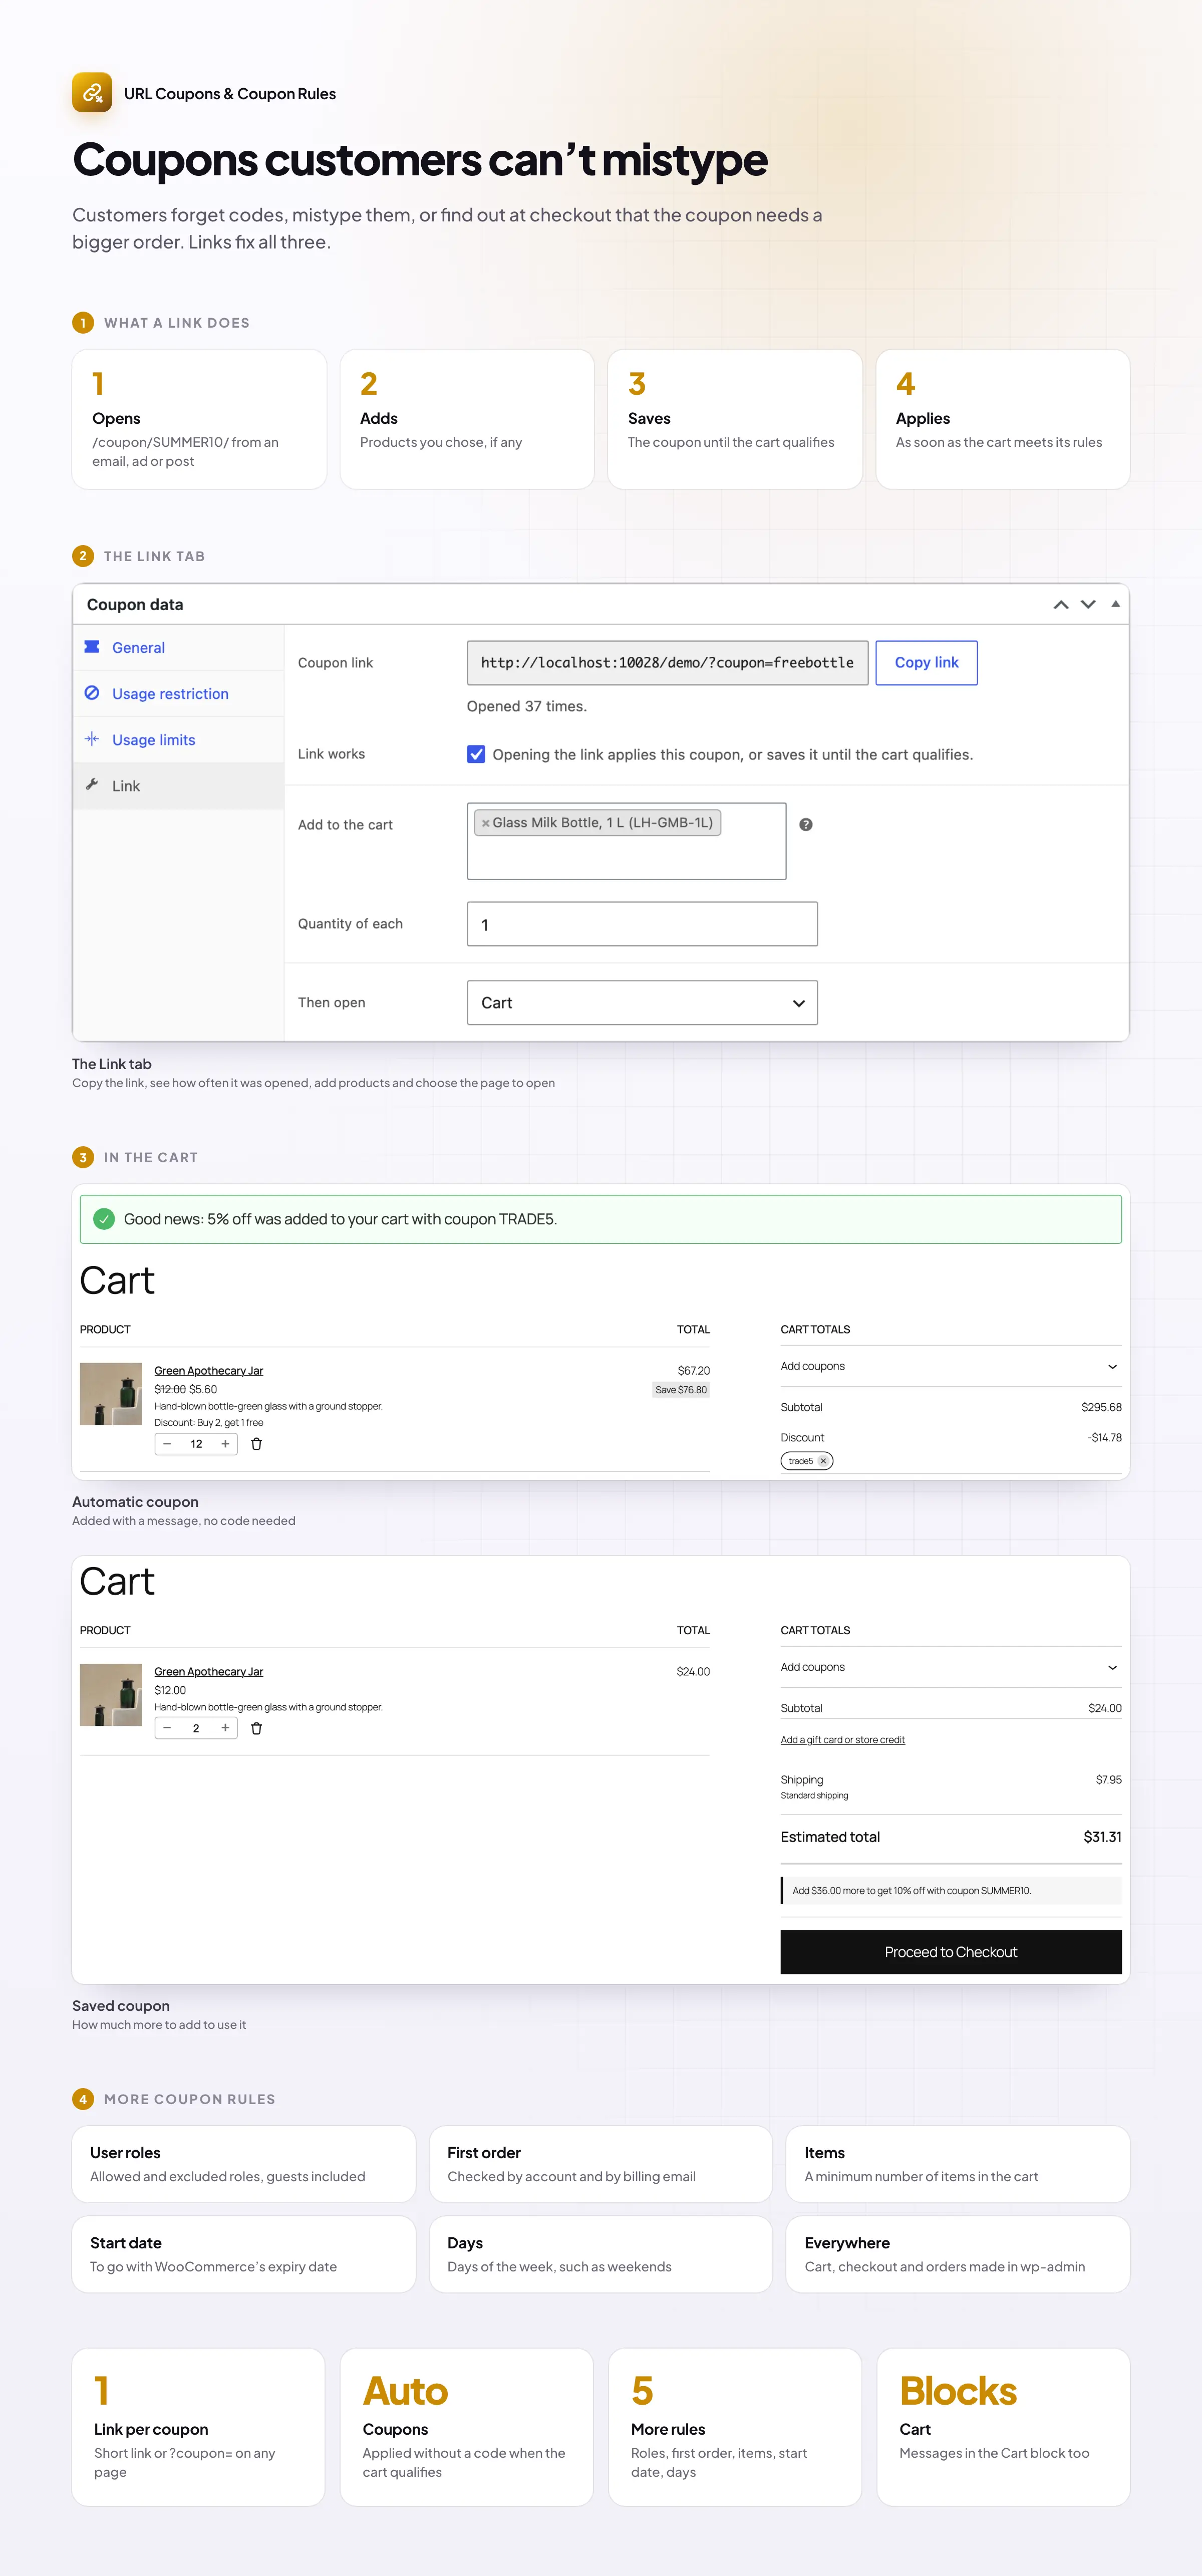Click the 'Save $76.80' badge
Viewport: 1202px width, 2576px height.
pyautogui.click(x=681, y=1390)
